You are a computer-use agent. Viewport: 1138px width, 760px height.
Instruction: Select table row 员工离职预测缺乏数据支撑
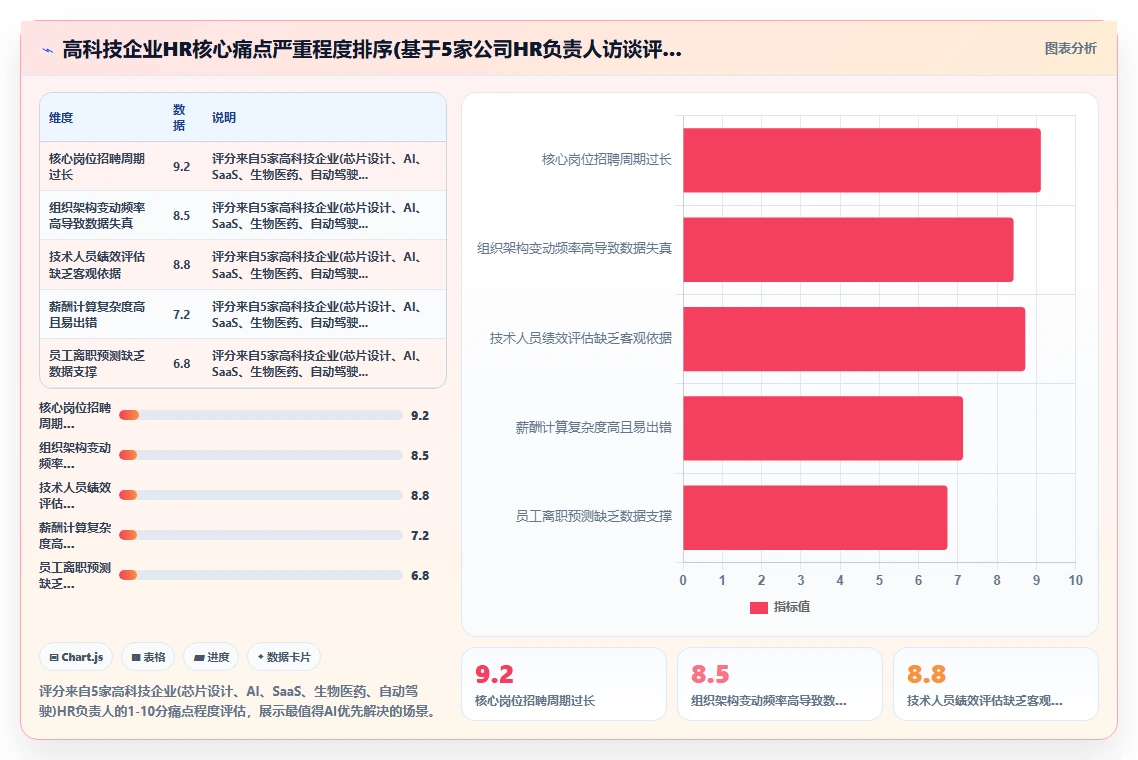[x=242, y=364]
